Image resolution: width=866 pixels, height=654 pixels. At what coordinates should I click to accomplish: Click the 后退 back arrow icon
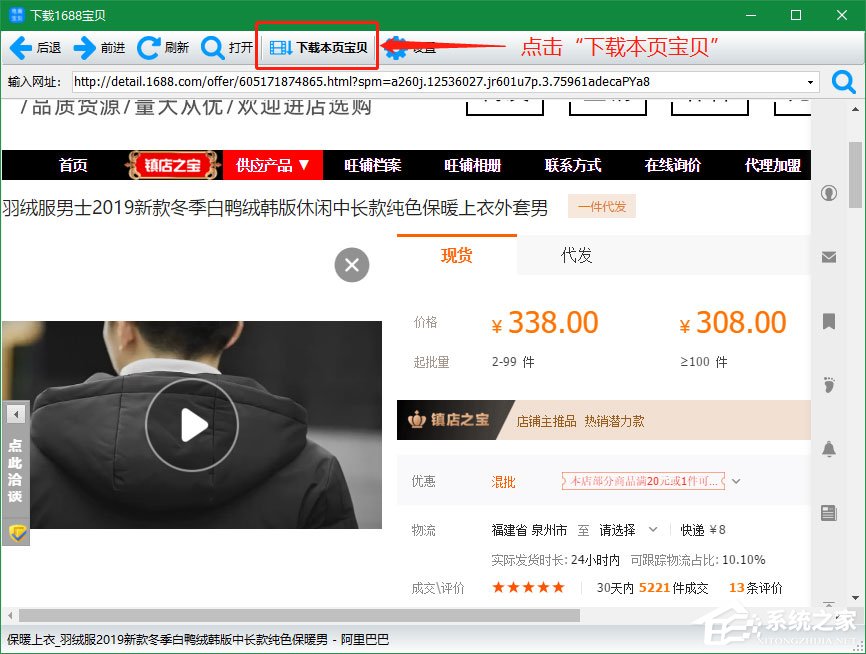[x=21, y=47]
